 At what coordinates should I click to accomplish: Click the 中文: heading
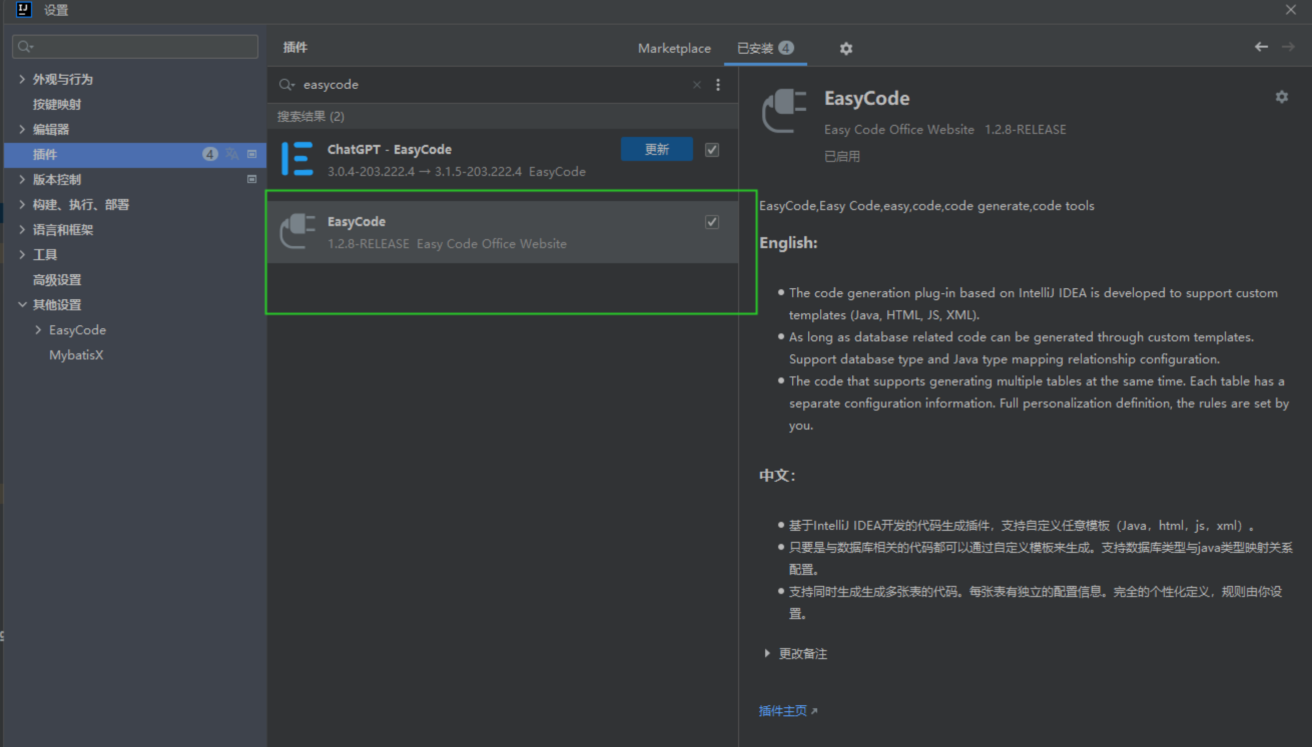click(x=777, y=476)
